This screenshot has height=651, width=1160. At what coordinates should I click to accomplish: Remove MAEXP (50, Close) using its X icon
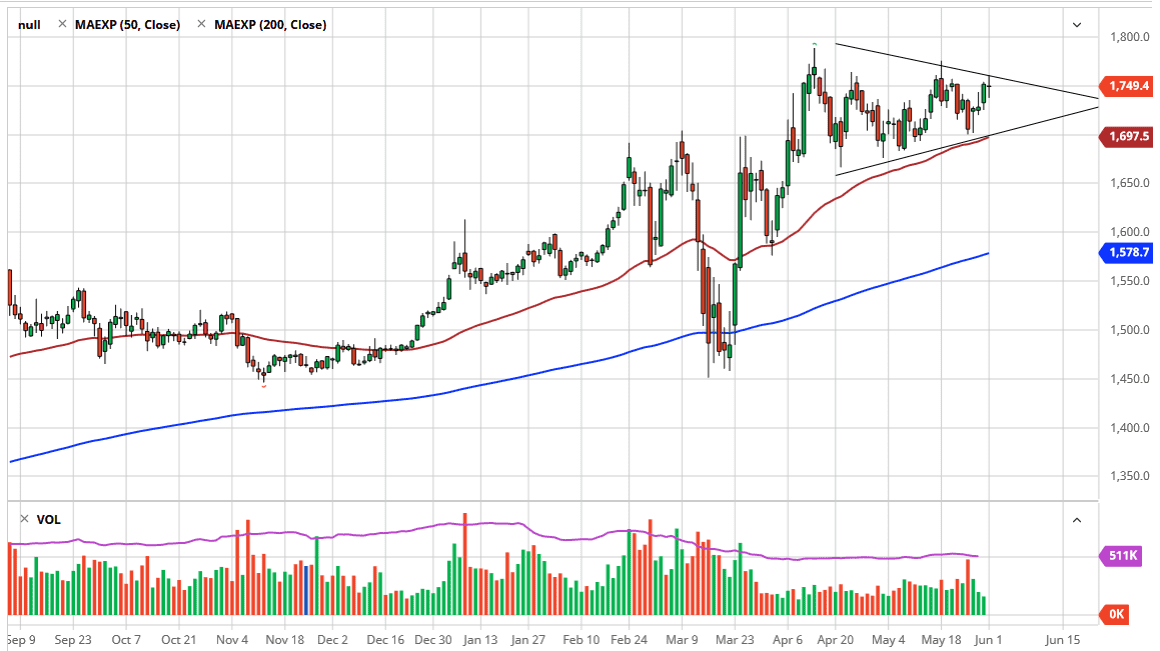pos(63,24)
